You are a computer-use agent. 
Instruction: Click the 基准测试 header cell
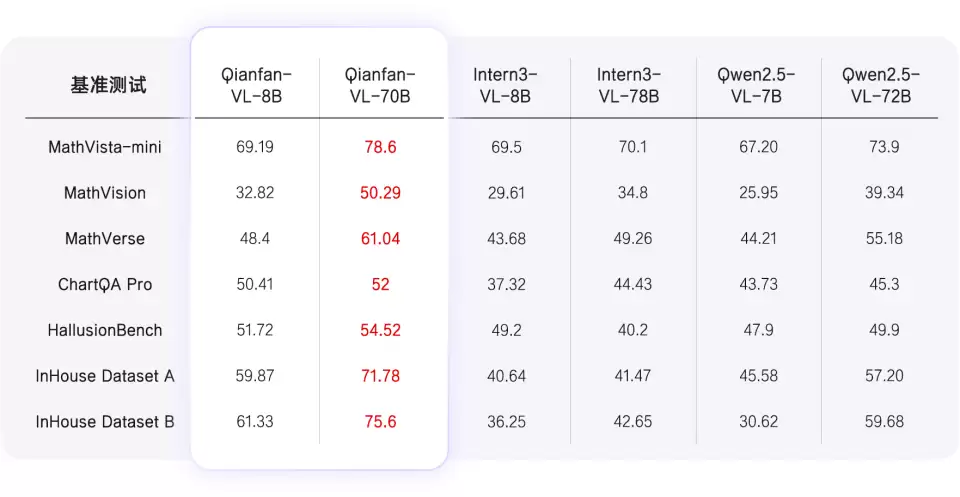[108, 85]
